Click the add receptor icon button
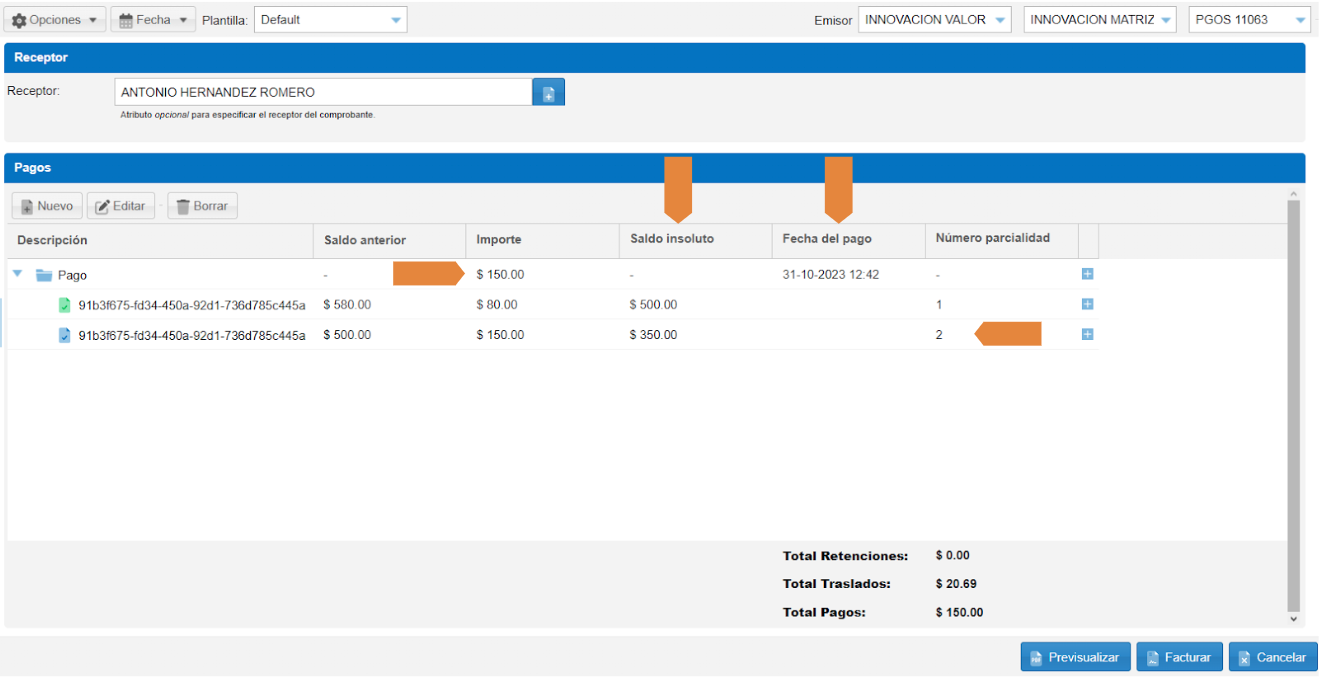Screen dimensions: 1323x679 coord(548,93)
